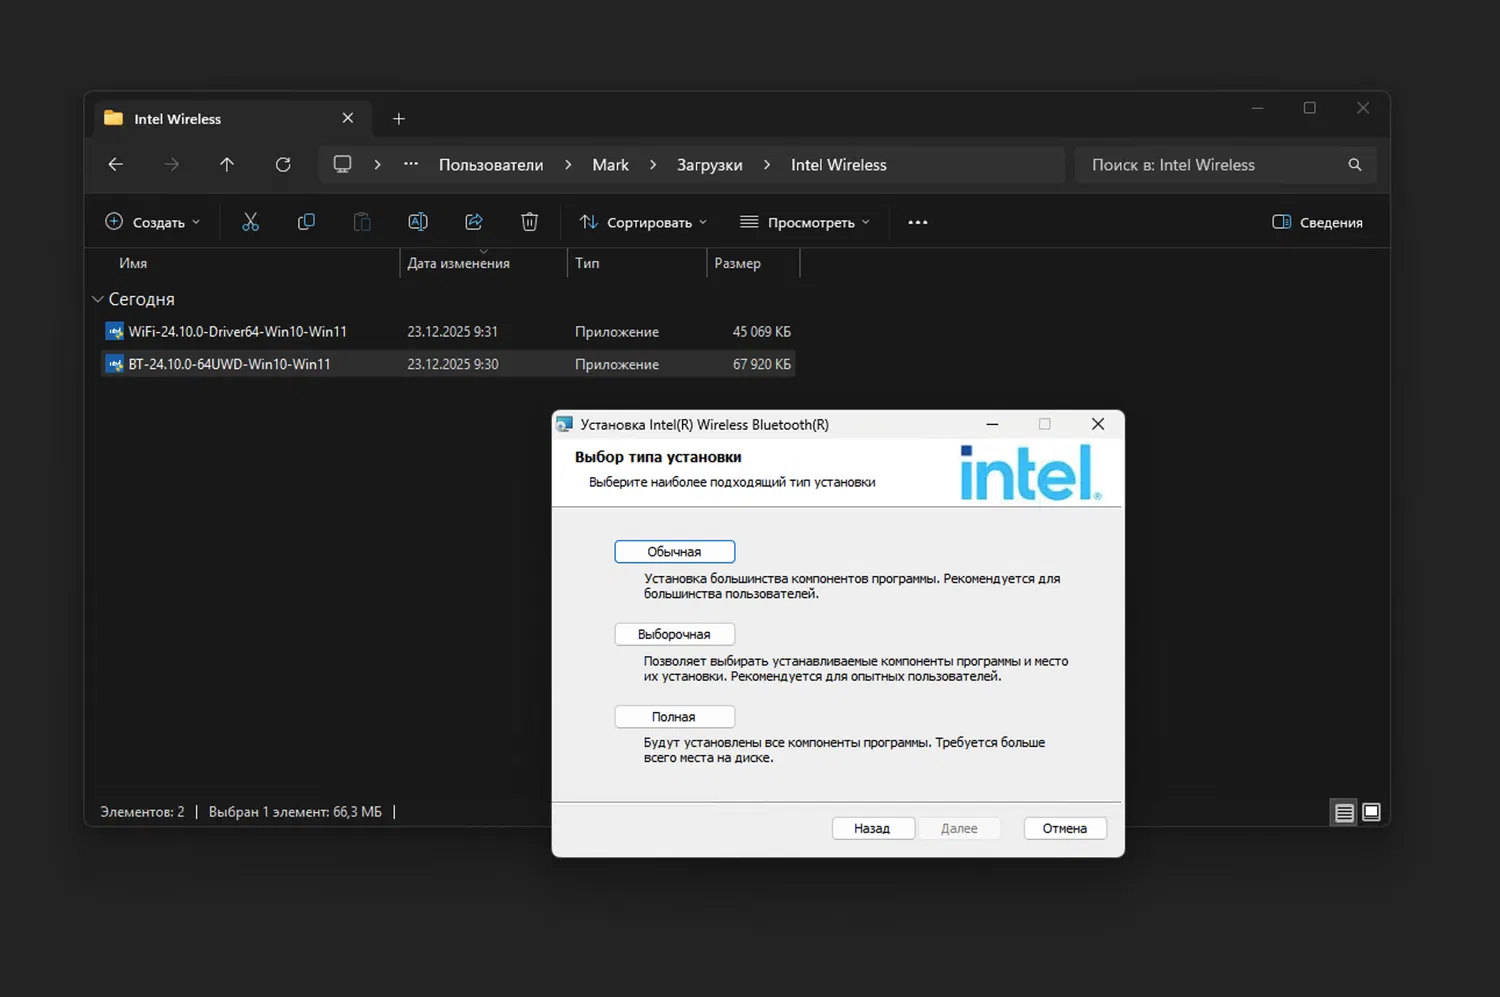
Task: Pick the Полная installation type
Action: coord(674,716)
